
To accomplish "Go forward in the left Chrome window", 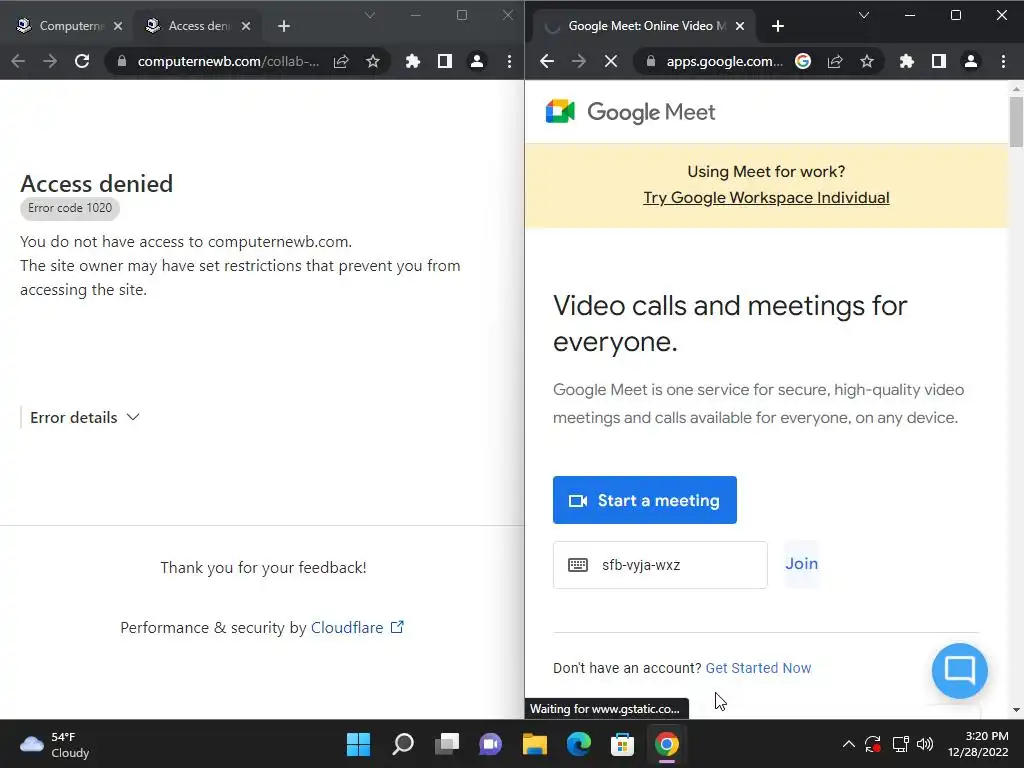I will (x=50, y=61).
